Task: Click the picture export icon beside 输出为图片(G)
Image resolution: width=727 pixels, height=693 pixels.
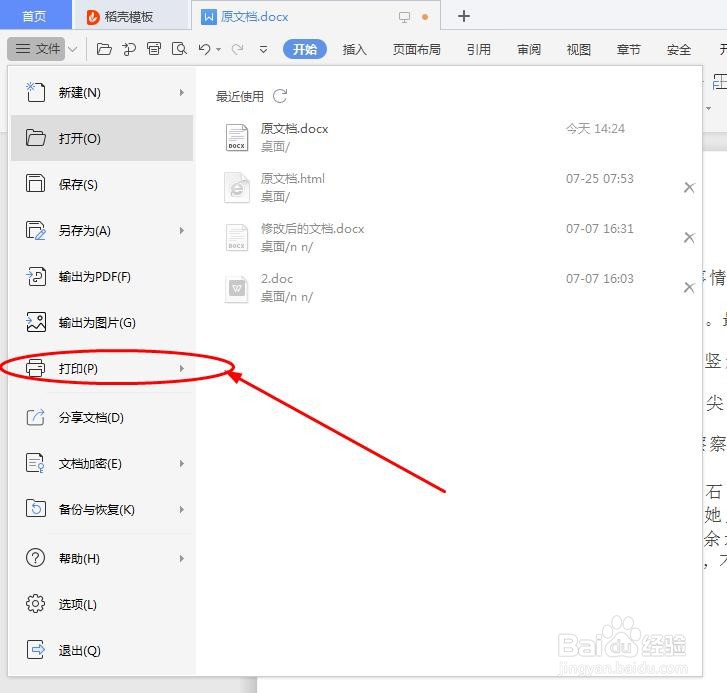Action: [x=36, y=322]
